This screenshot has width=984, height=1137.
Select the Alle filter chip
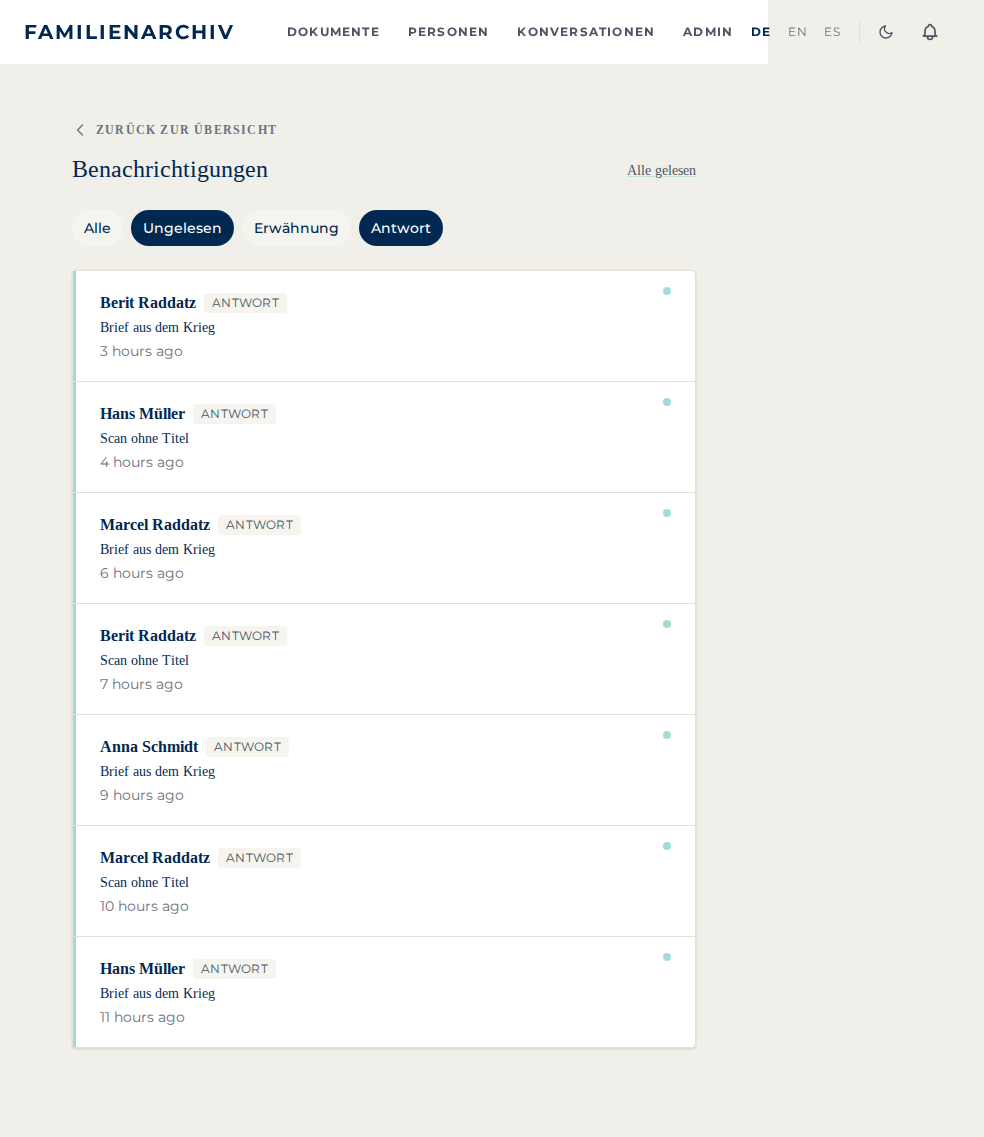coord(97,228)
